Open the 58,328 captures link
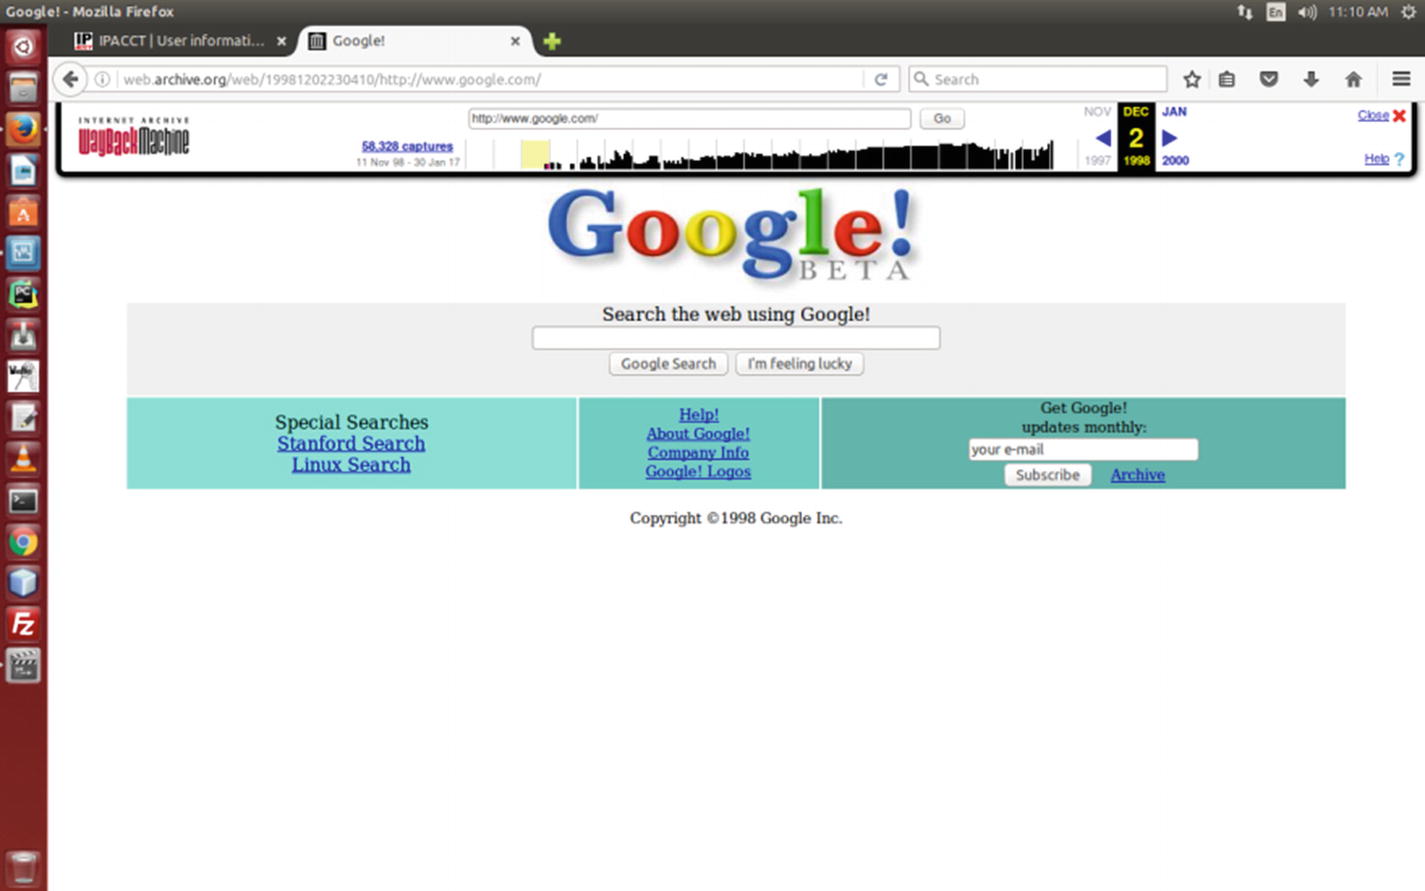The image size is (1425, 891). pyautogui.click(x=407, y=146)
